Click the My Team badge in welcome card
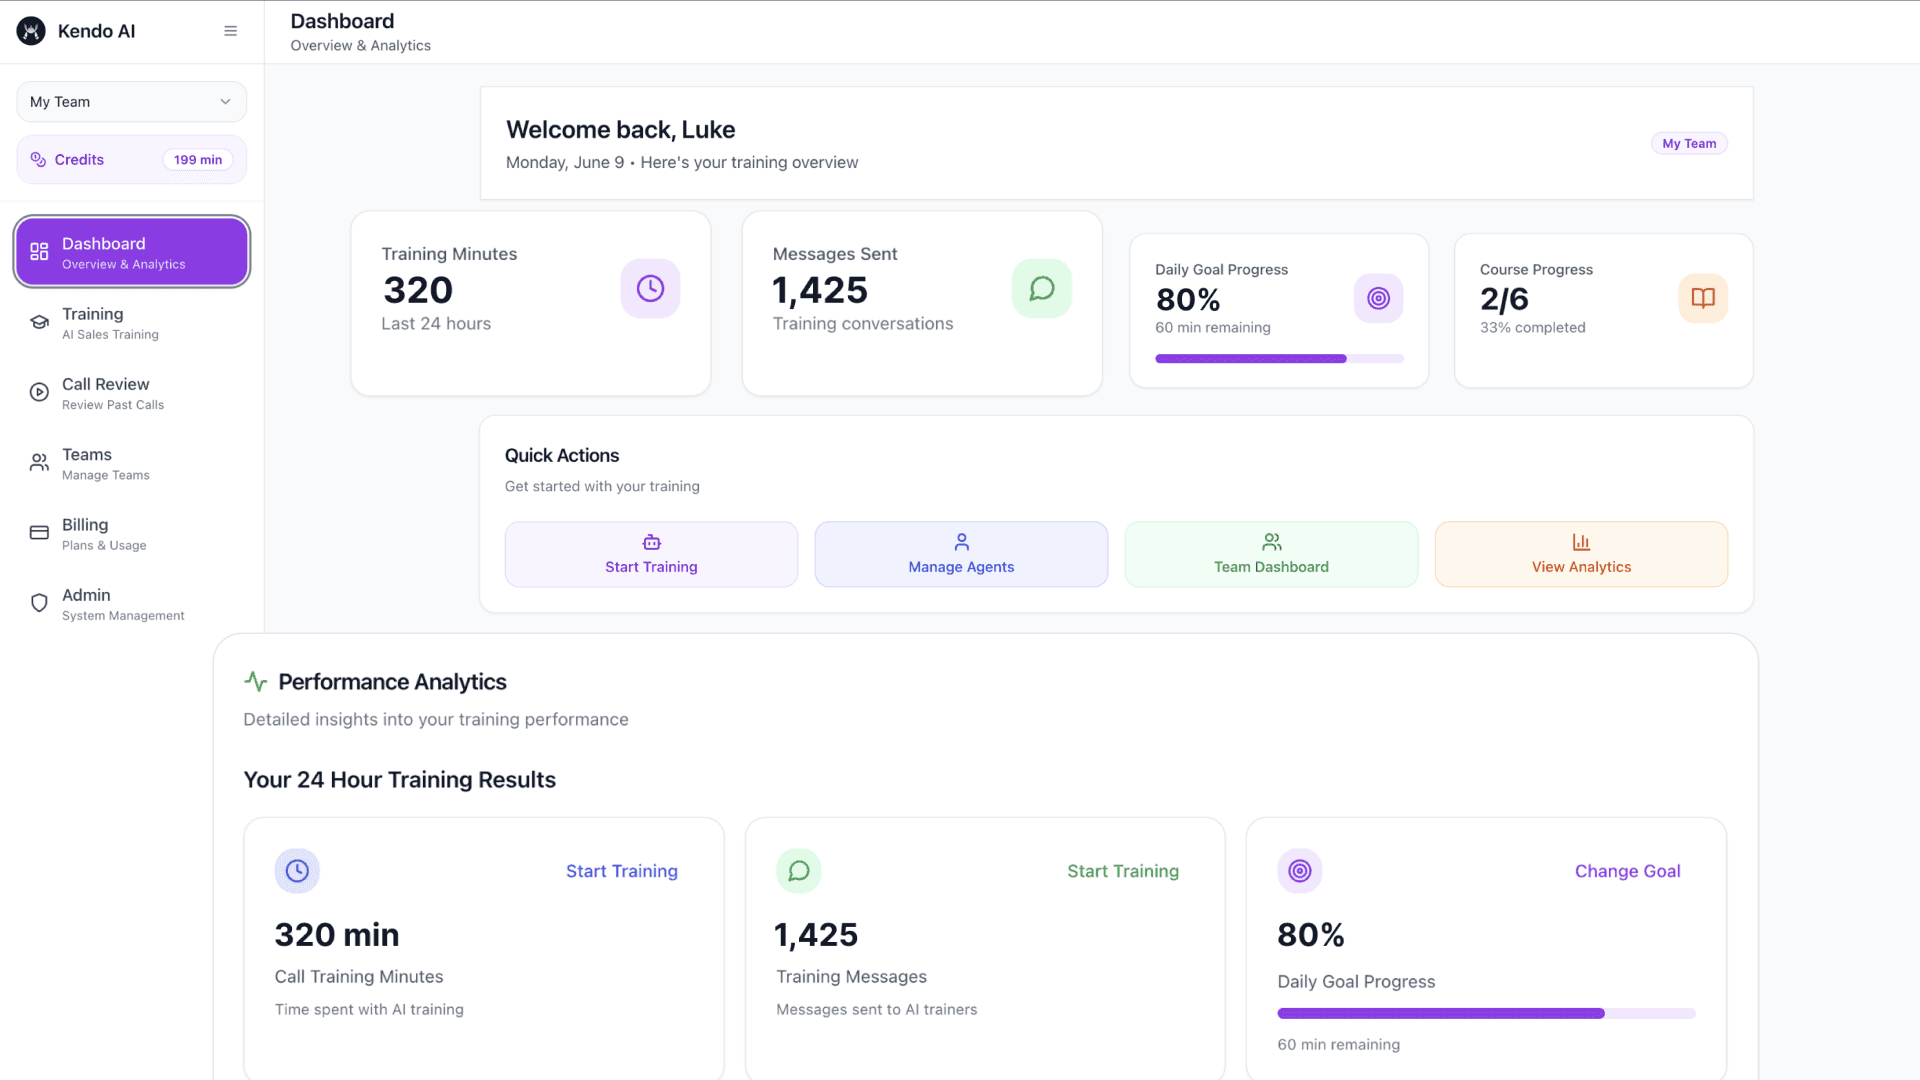The height and width of the screenshot is (1080, 1920). [1689, 144]
